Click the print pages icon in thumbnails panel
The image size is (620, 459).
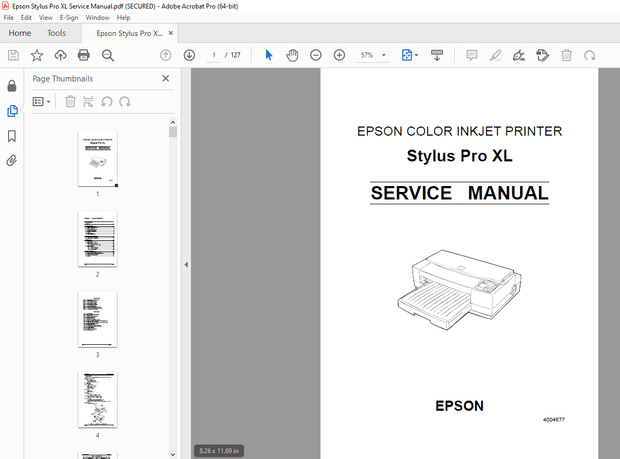tap(88, 102)
